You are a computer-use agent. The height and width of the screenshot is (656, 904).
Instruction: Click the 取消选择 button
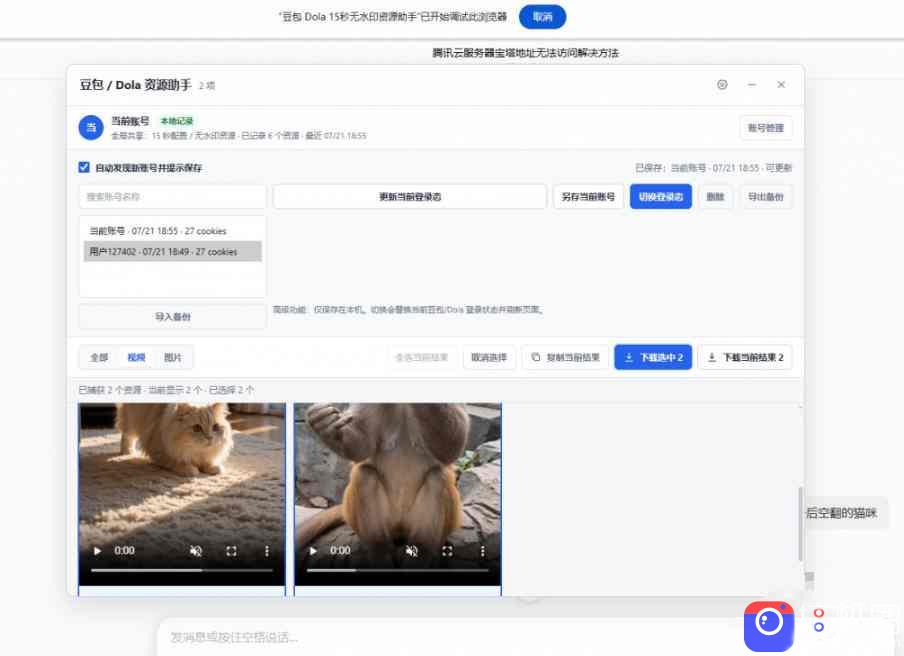pyautogui.click(x=489, y=357)
